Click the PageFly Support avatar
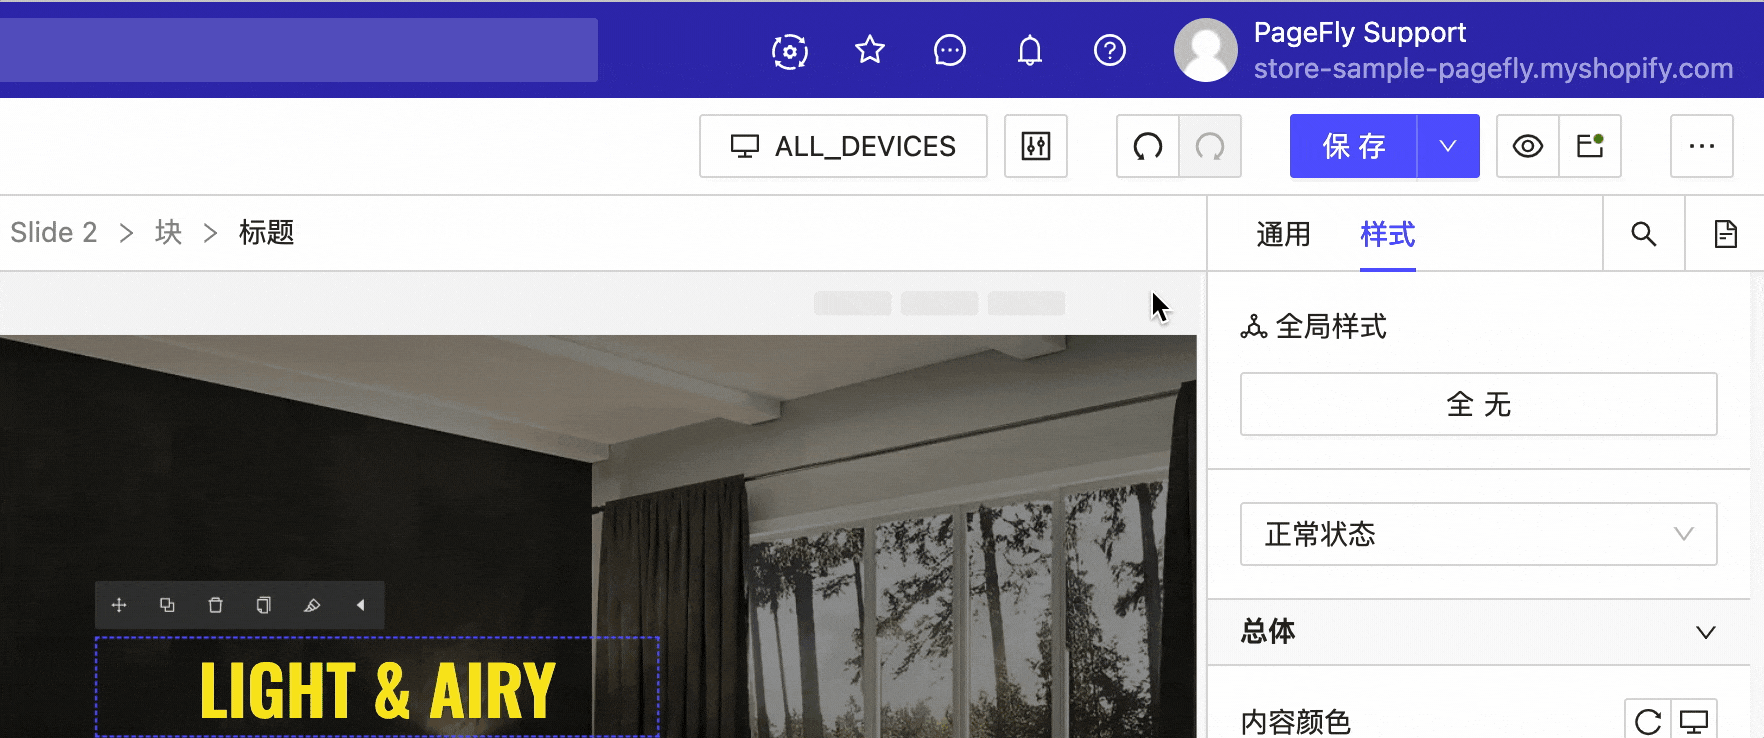This screenshot has height=738, width=1764. (1206, 50)
